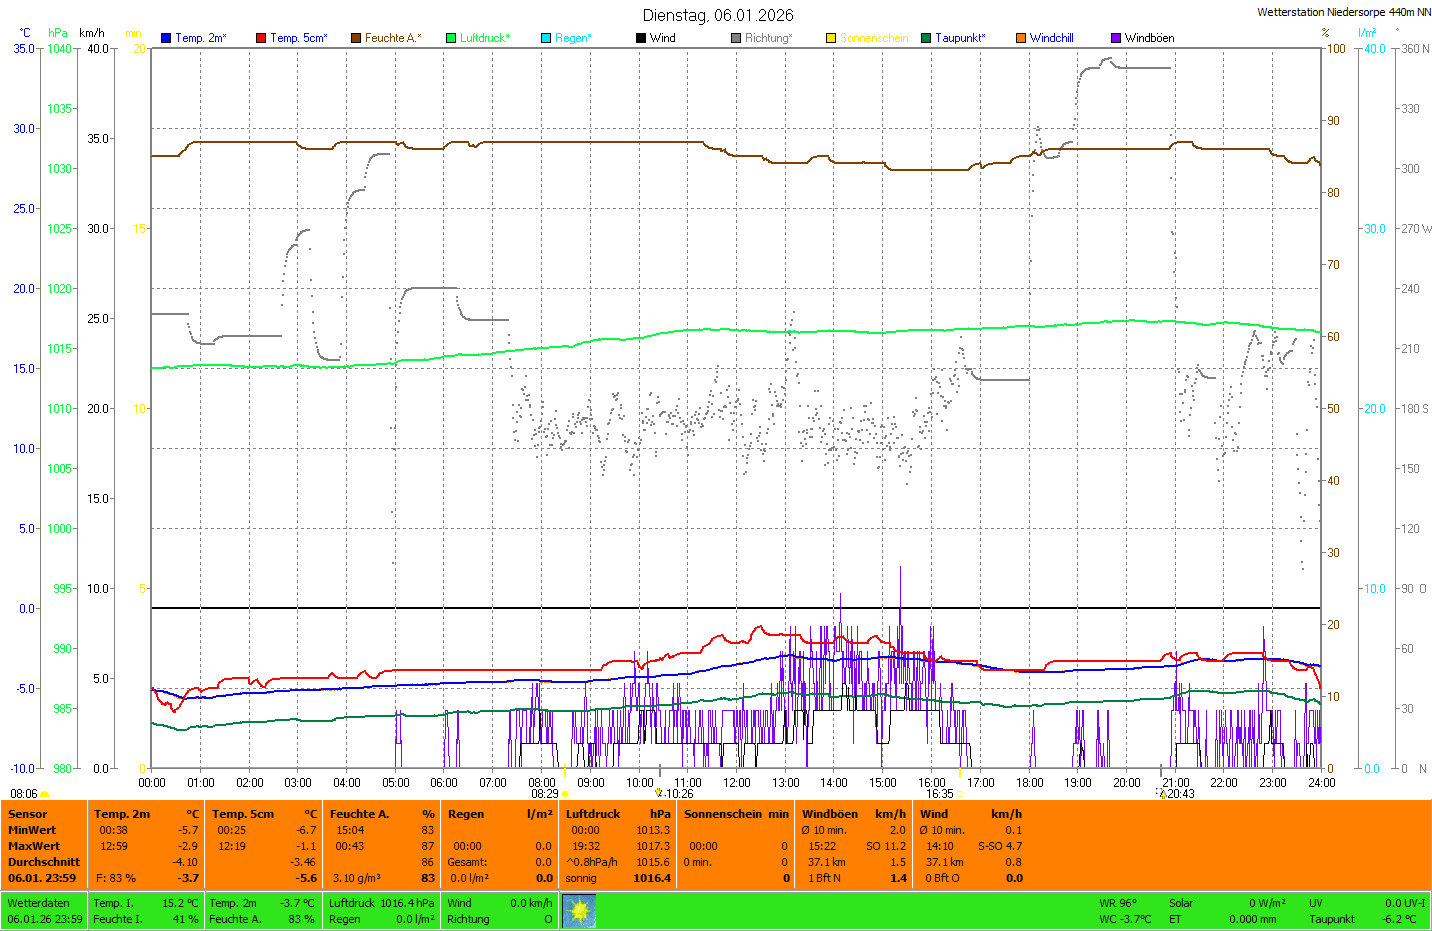
Task: Click the yellow Sonnenschein legend square
Action: (x=831, y=38)
